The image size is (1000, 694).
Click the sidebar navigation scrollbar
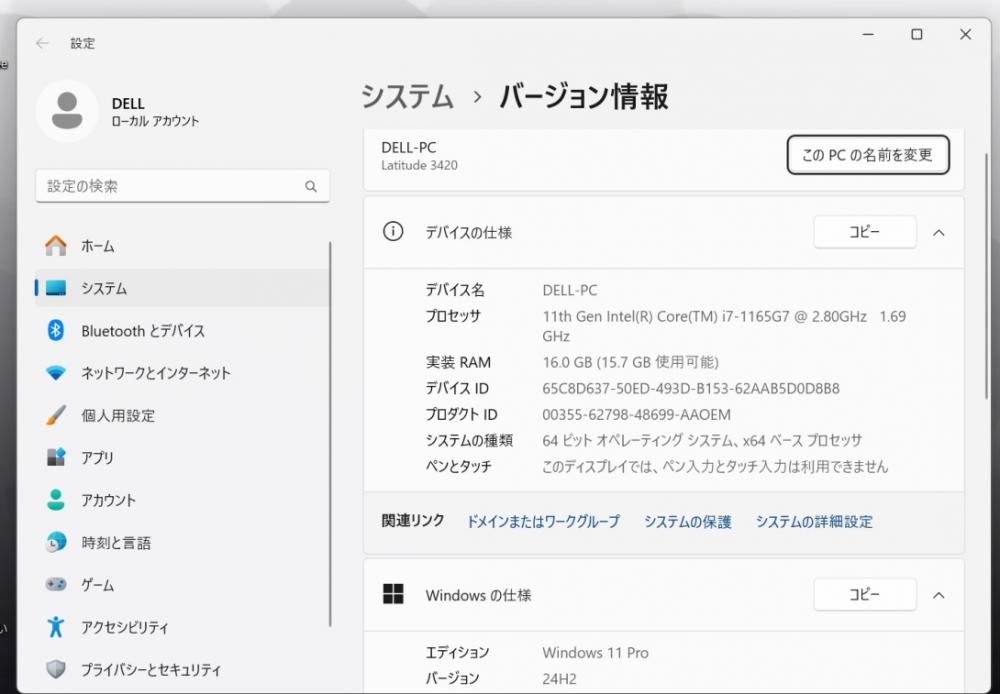330,434
